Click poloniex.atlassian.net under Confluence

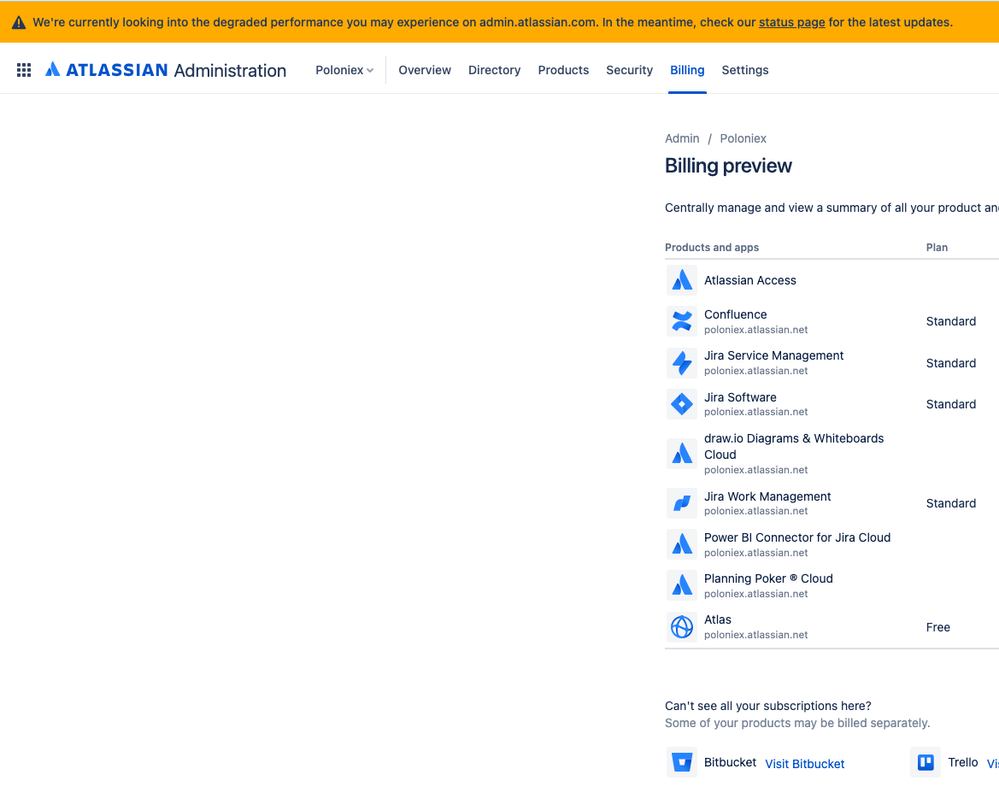[x=756, y=330]
